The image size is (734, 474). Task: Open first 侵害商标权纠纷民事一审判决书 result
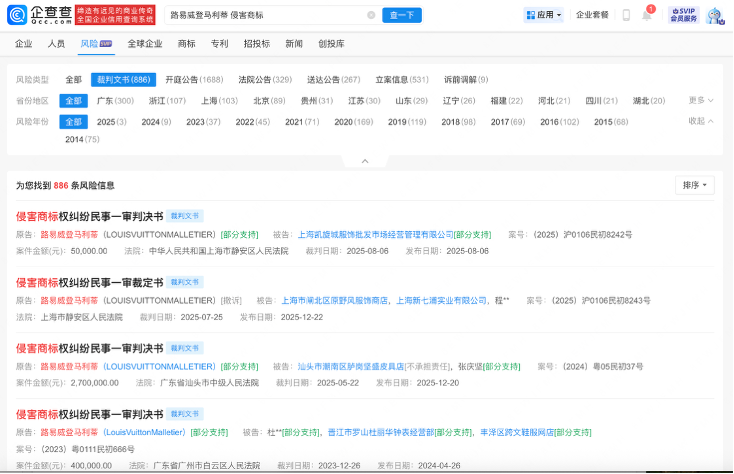coord(89,216)
